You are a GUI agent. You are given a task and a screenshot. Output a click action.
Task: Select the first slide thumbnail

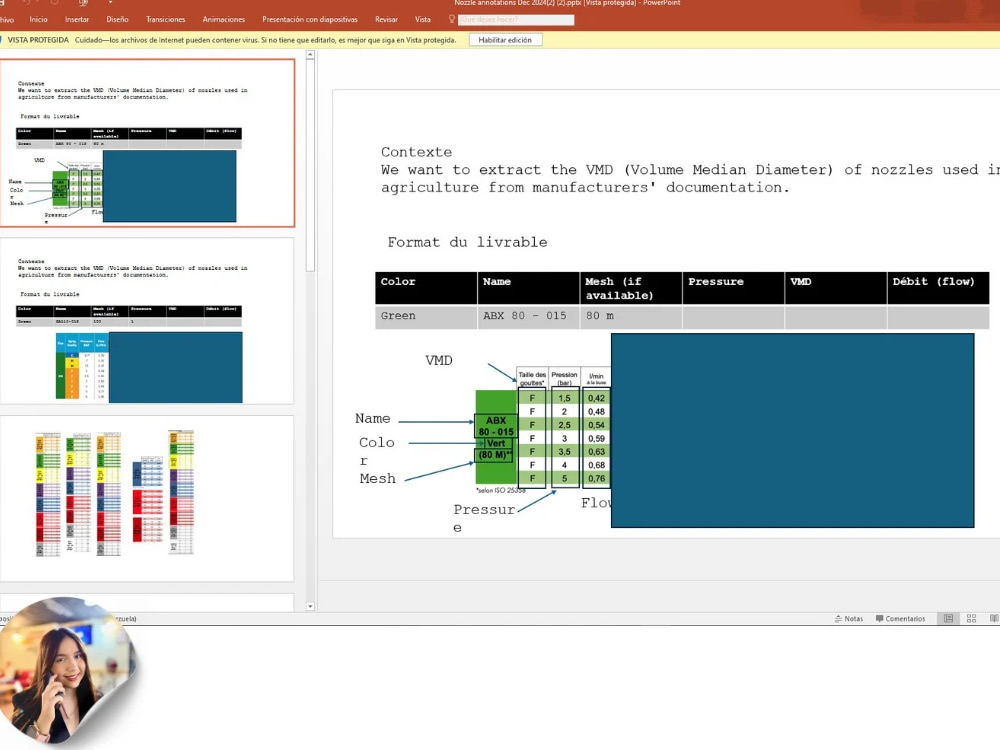147,143
